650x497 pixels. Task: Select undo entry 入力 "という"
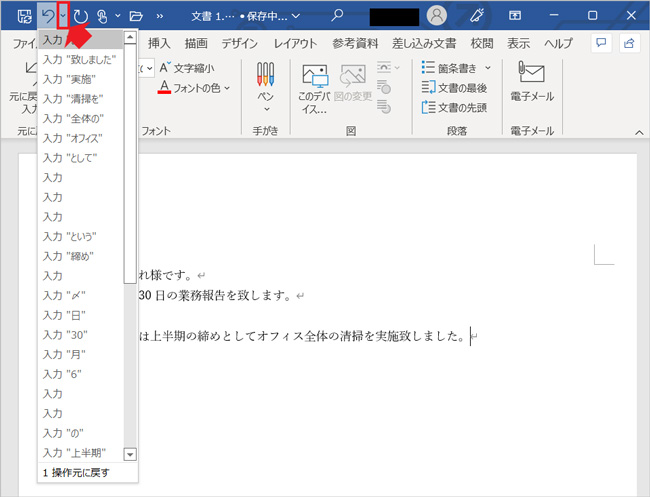click(80, 237)
